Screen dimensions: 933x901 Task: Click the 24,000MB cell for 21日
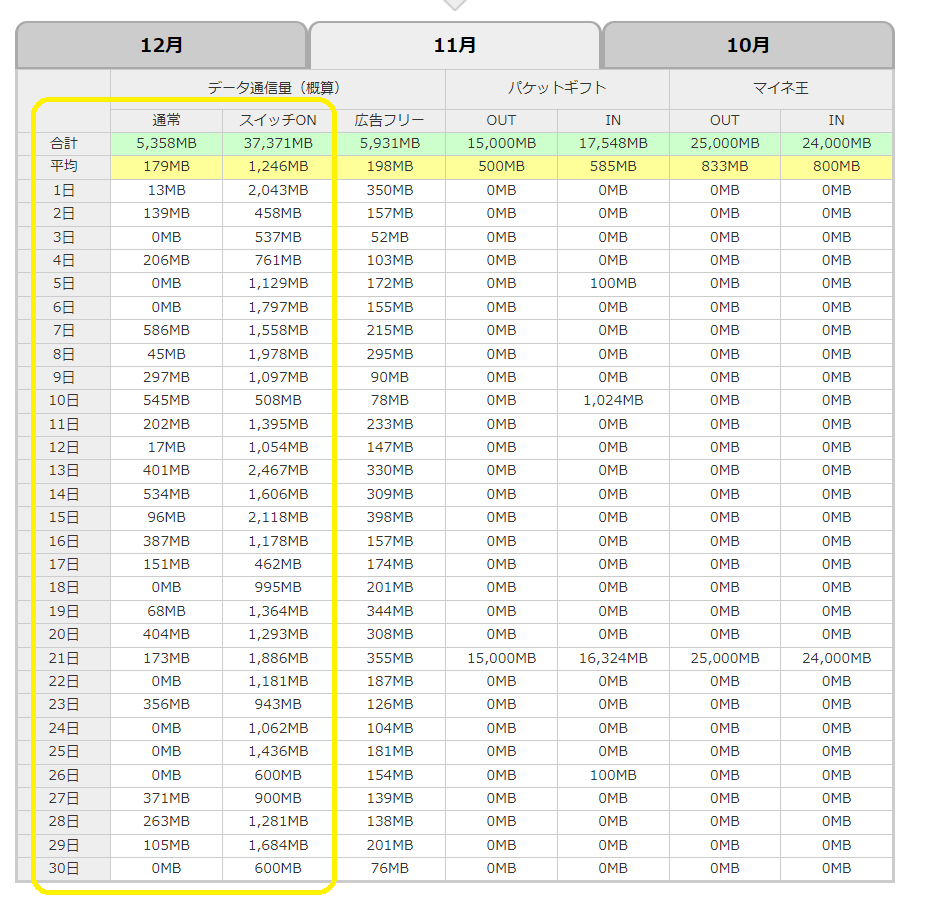click(837, 659)
